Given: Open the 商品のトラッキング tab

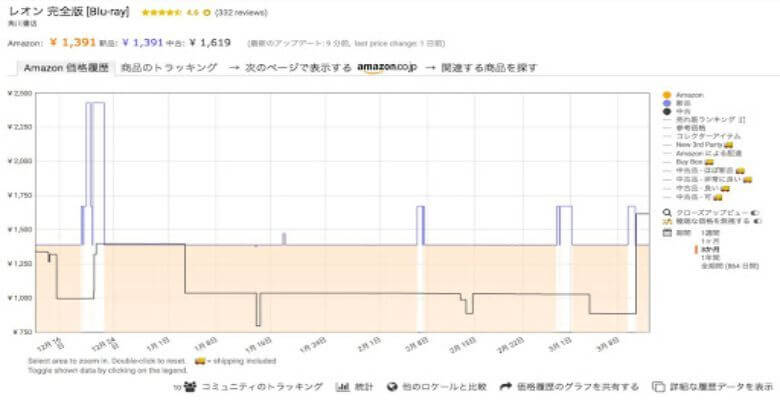Looking at the screenshot, I should (168, 68).
